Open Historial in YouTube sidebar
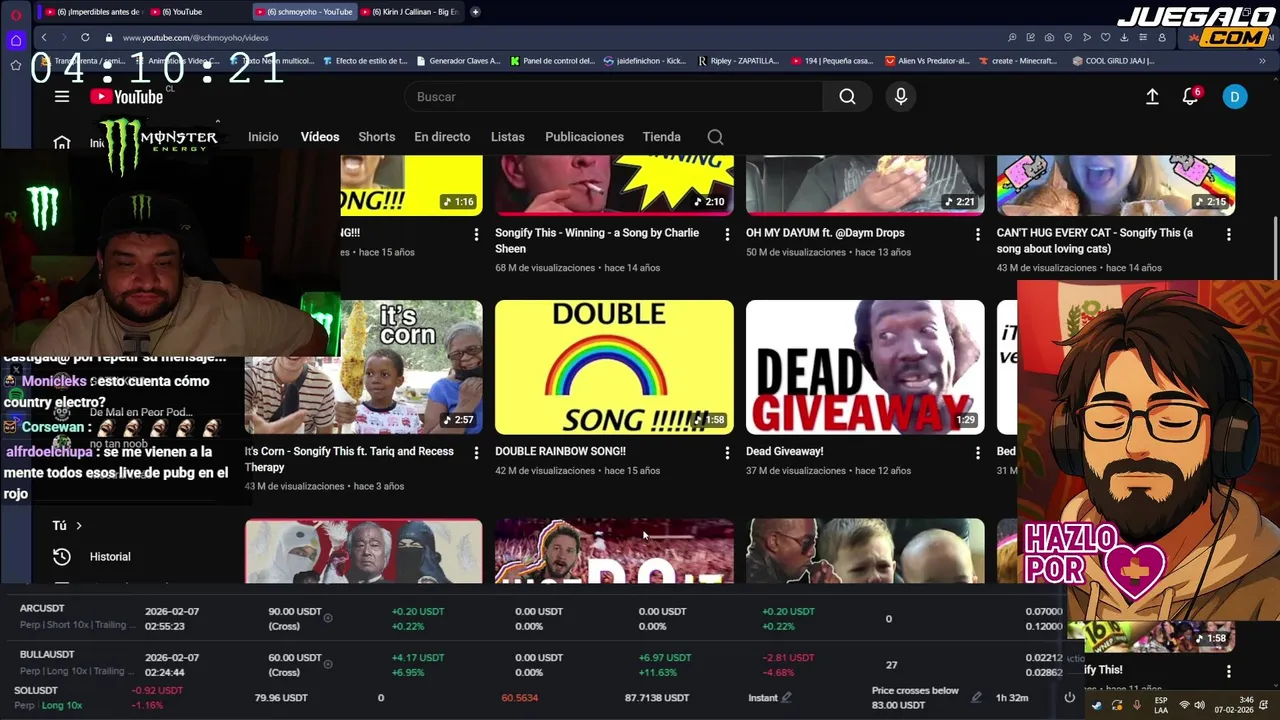The image size is (1280, 720). pos(110,557)
